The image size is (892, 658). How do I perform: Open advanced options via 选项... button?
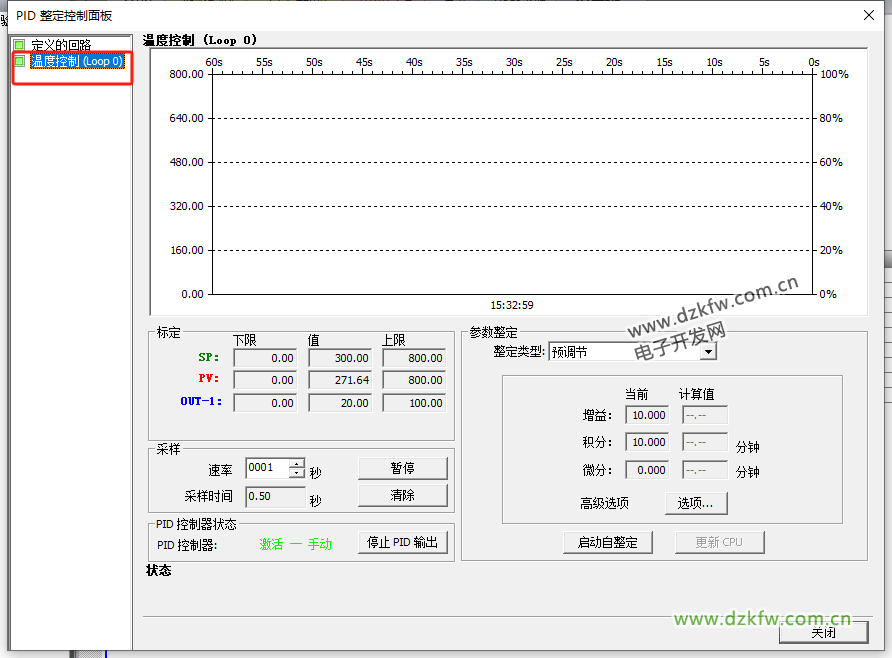[696, 503]
